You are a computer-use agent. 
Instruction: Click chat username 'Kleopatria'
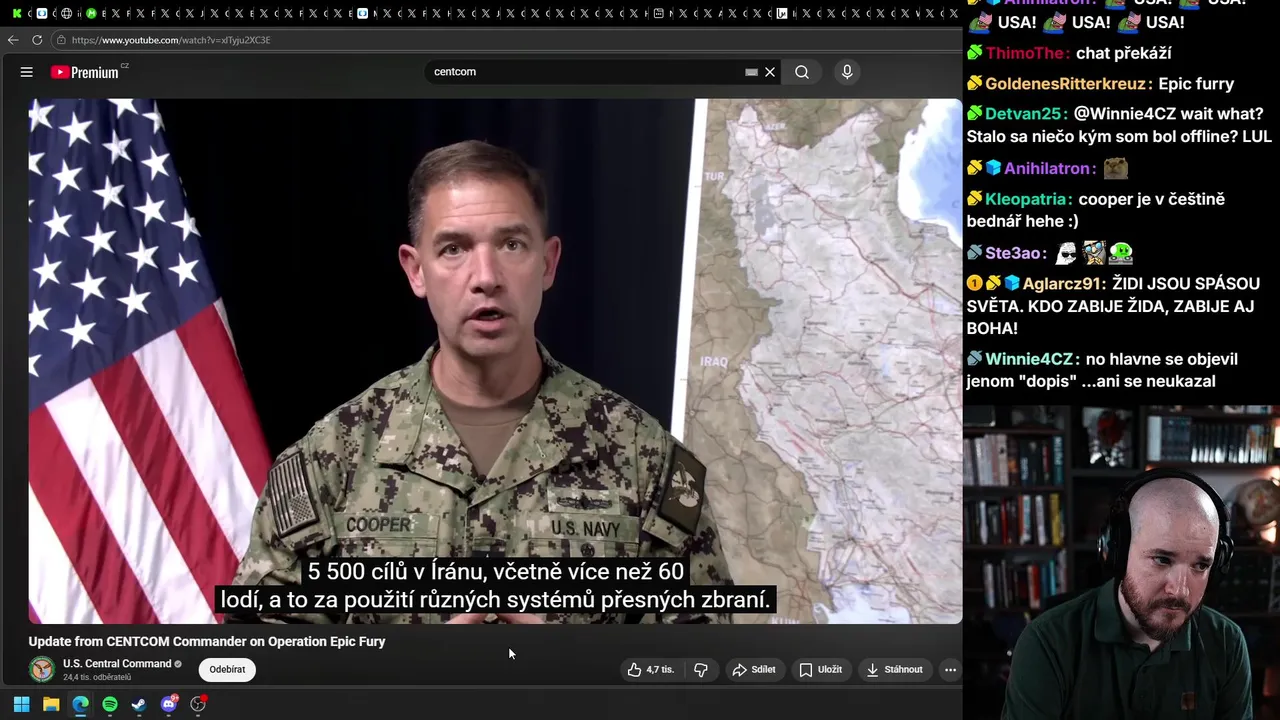tap(1026, 199)
